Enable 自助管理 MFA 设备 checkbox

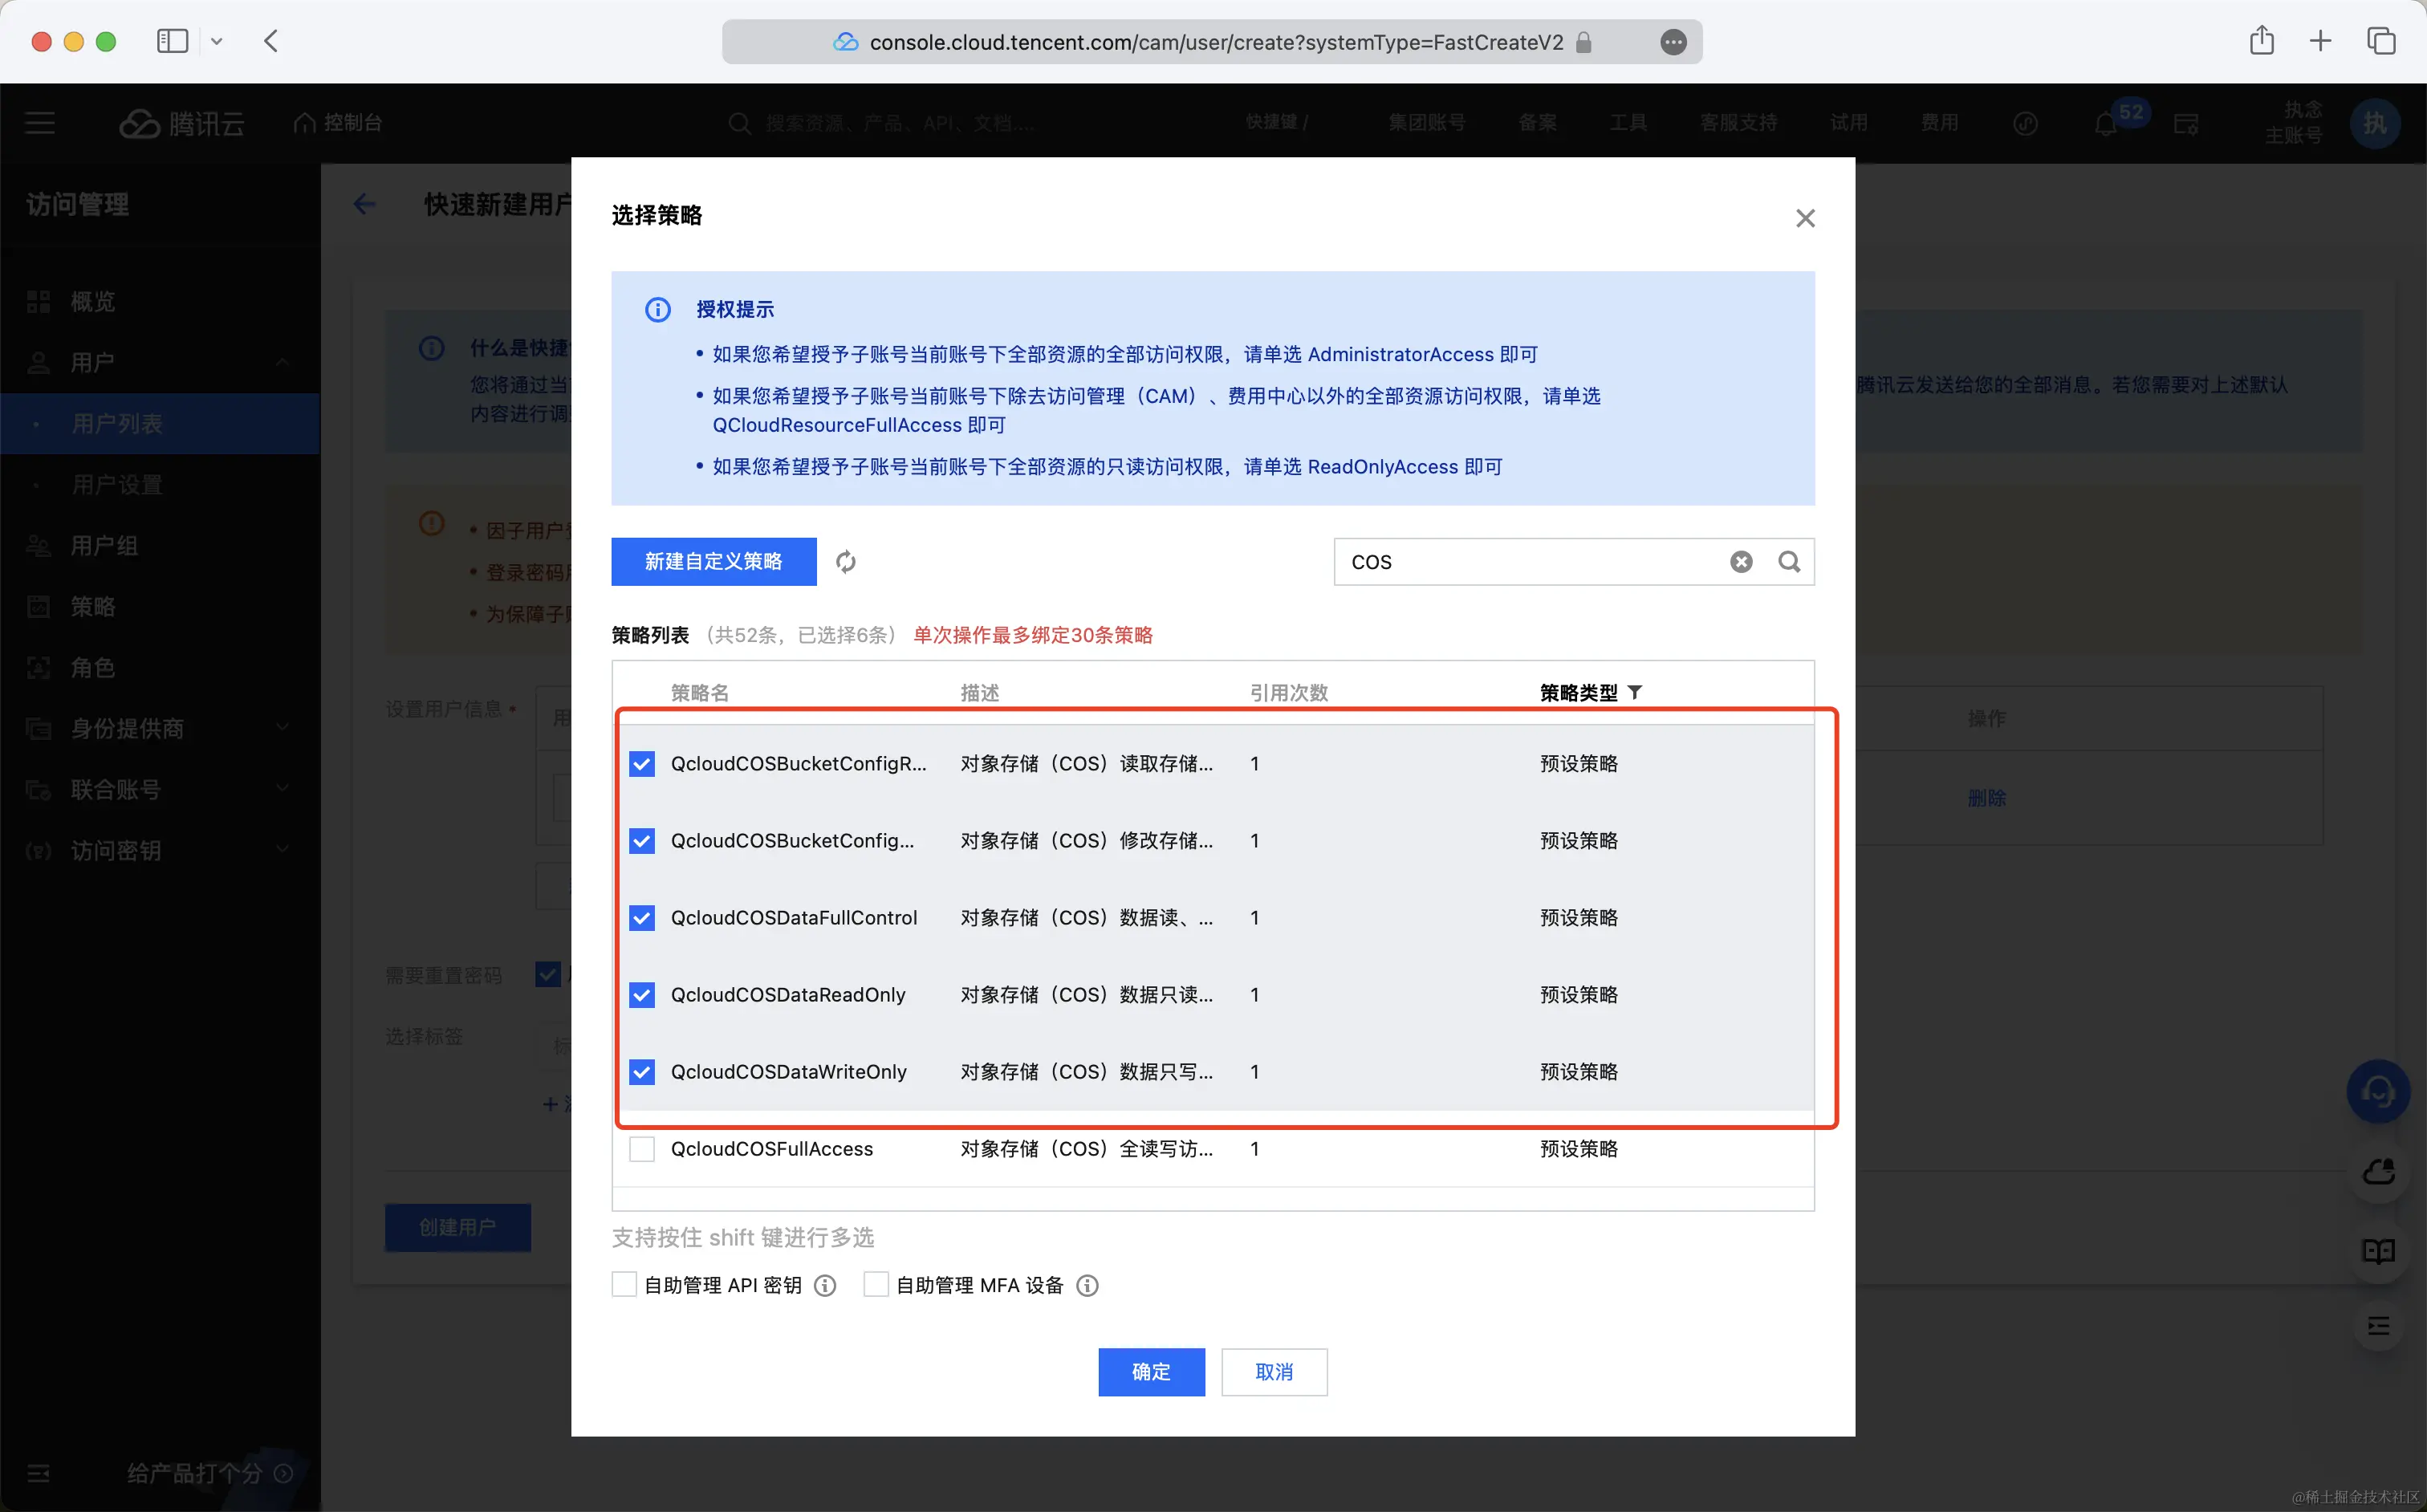(876, 1284)
